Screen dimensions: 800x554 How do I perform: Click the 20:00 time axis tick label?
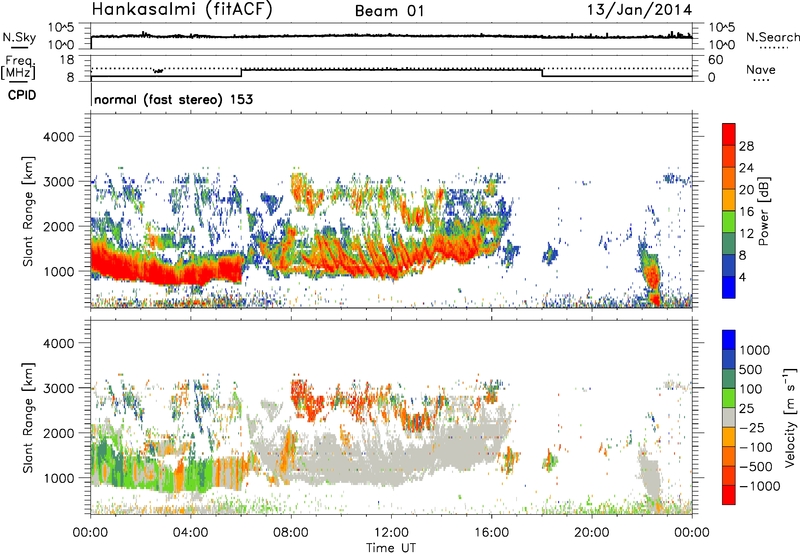592,533
